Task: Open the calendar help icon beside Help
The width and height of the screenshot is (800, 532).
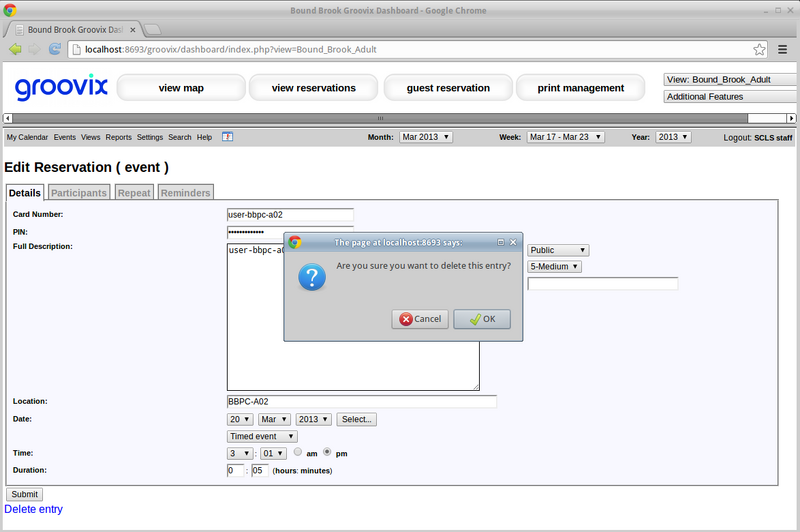Action: tap(228, 137)
